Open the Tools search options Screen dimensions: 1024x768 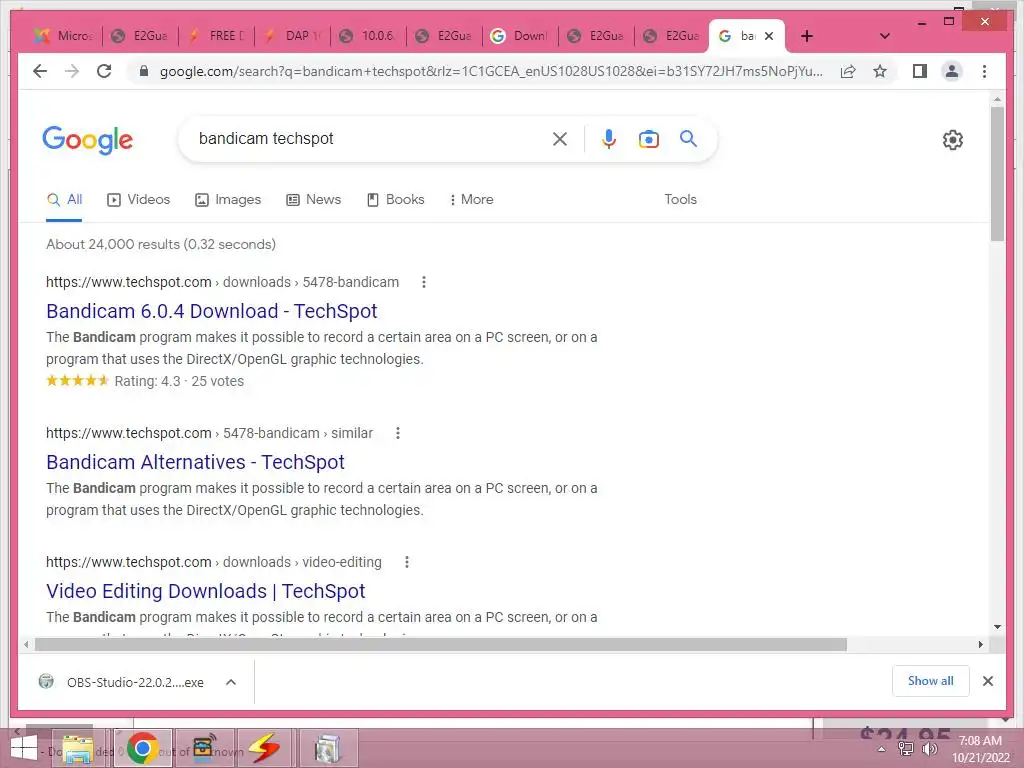680,199
